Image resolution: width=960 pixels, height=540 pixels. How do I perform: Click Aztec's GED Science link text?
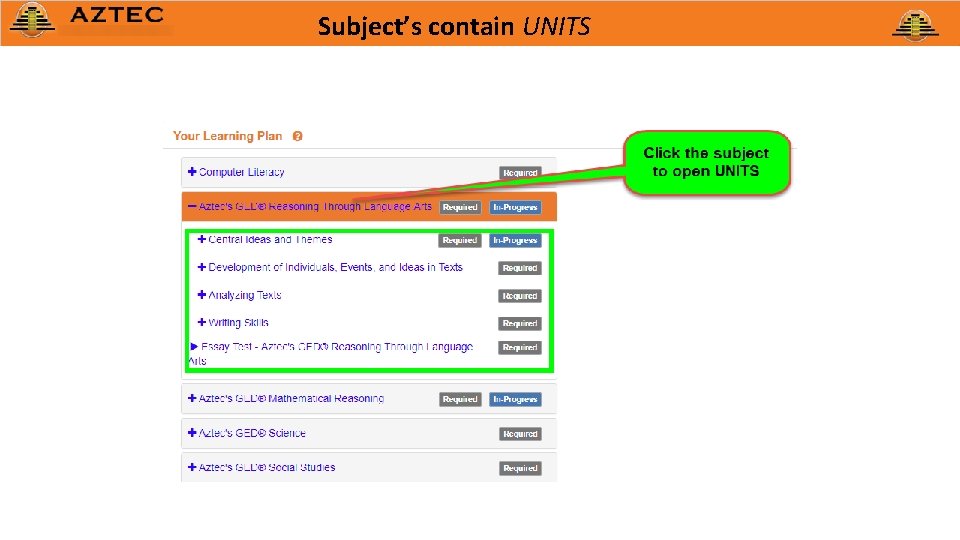click(x=252, y=433)
